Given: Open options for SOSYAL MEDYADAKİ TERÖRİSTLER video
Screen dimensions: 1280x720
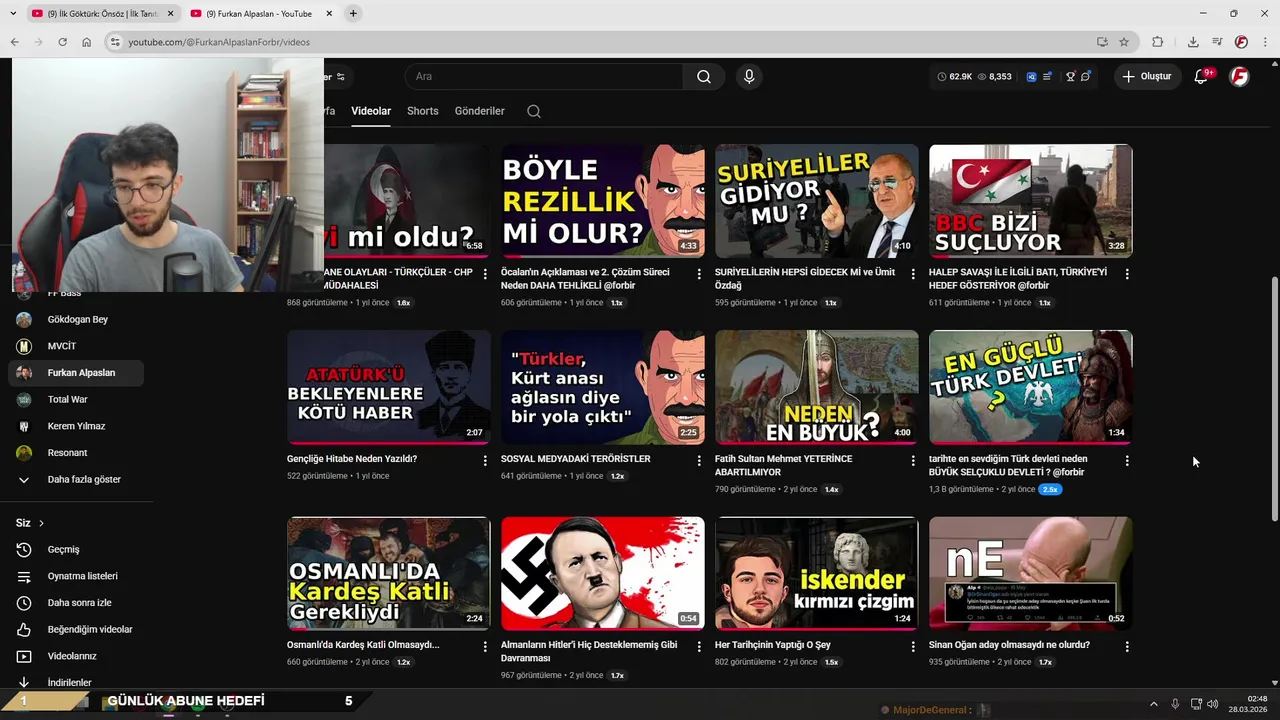Looking at the screenshot, I should coord(699,461).
